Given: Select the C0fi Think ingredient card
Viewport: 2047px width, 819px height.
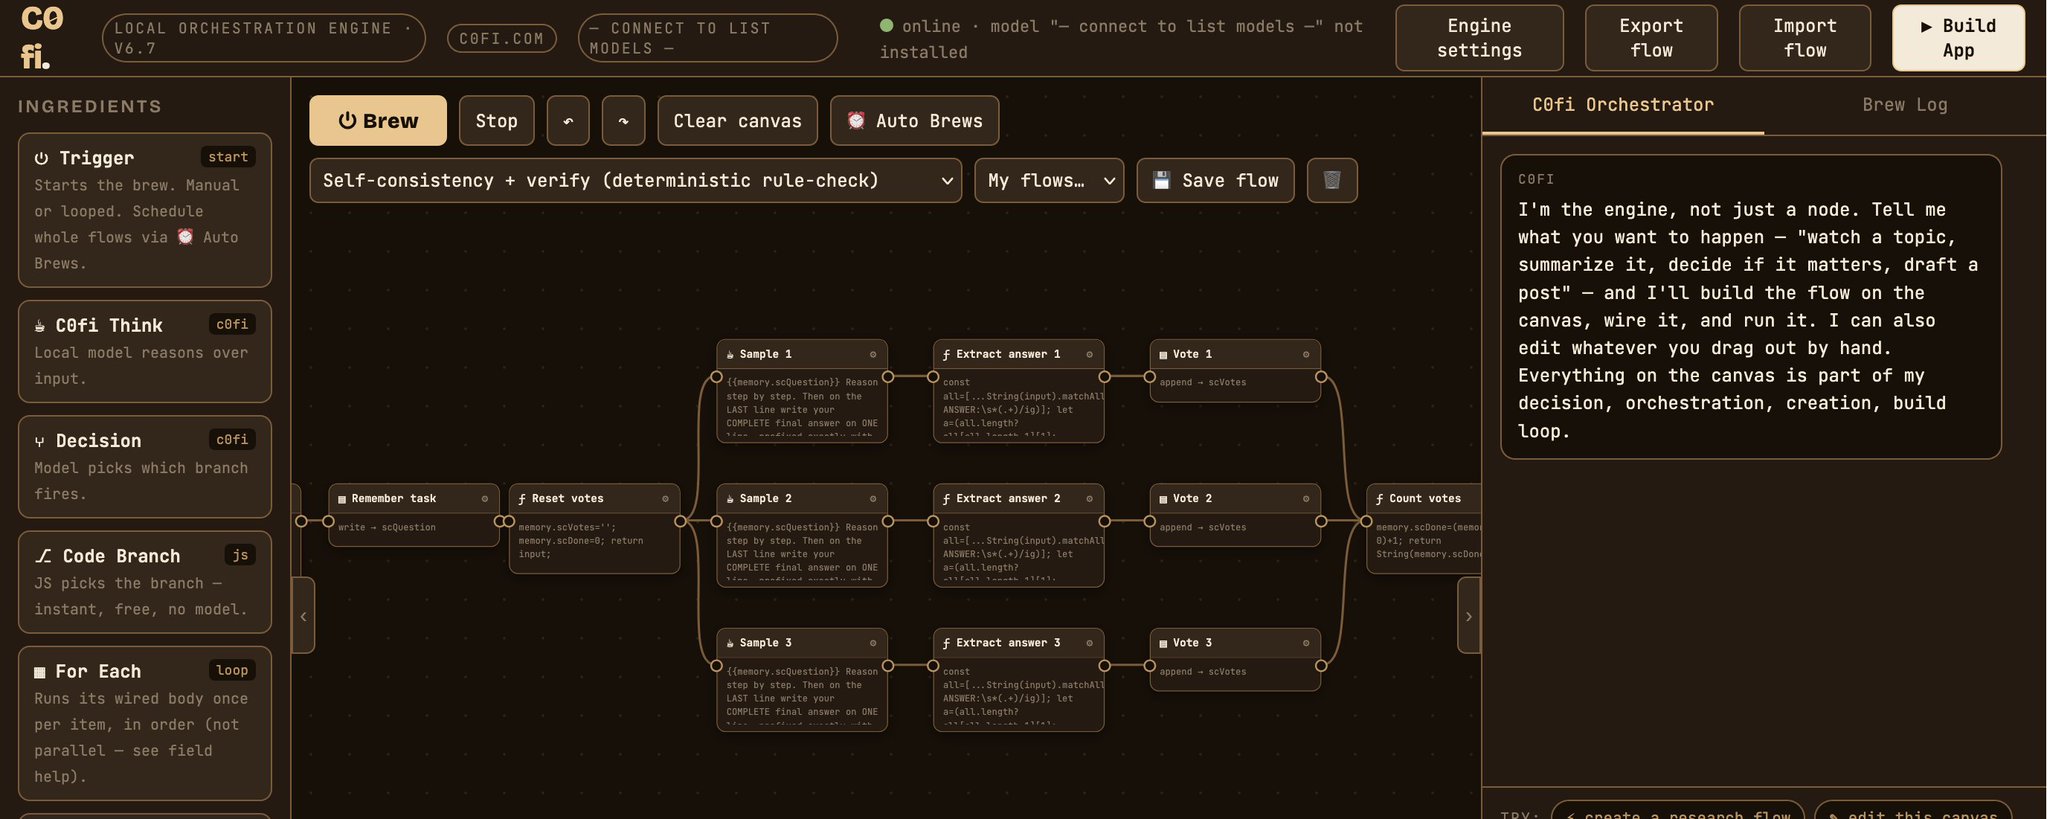Looking at the screenshot, I should [145, 351].
